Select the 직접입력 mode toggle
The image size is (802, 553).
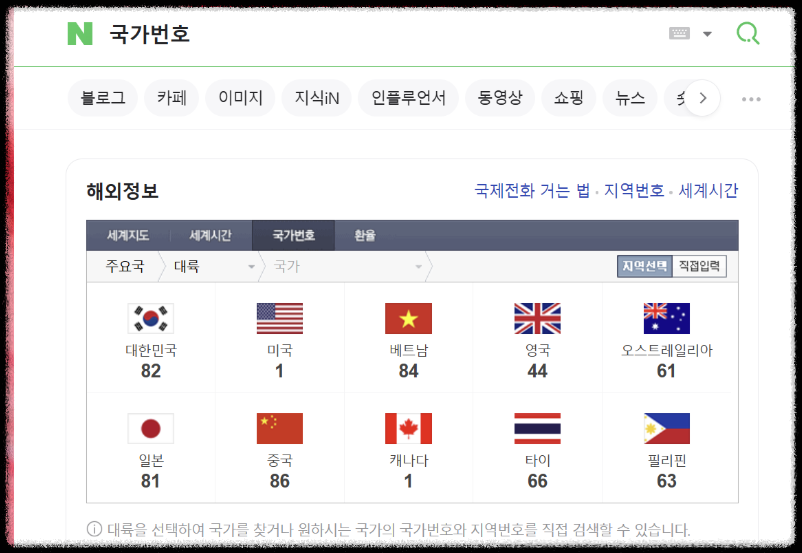699,266
